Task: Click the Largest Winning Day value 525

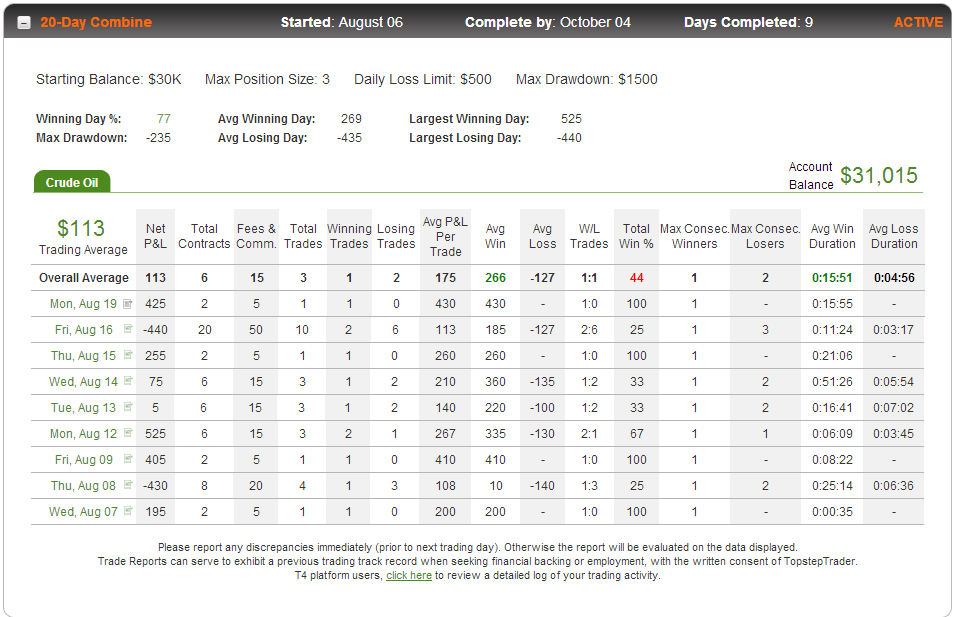Action: pos(571,119)
